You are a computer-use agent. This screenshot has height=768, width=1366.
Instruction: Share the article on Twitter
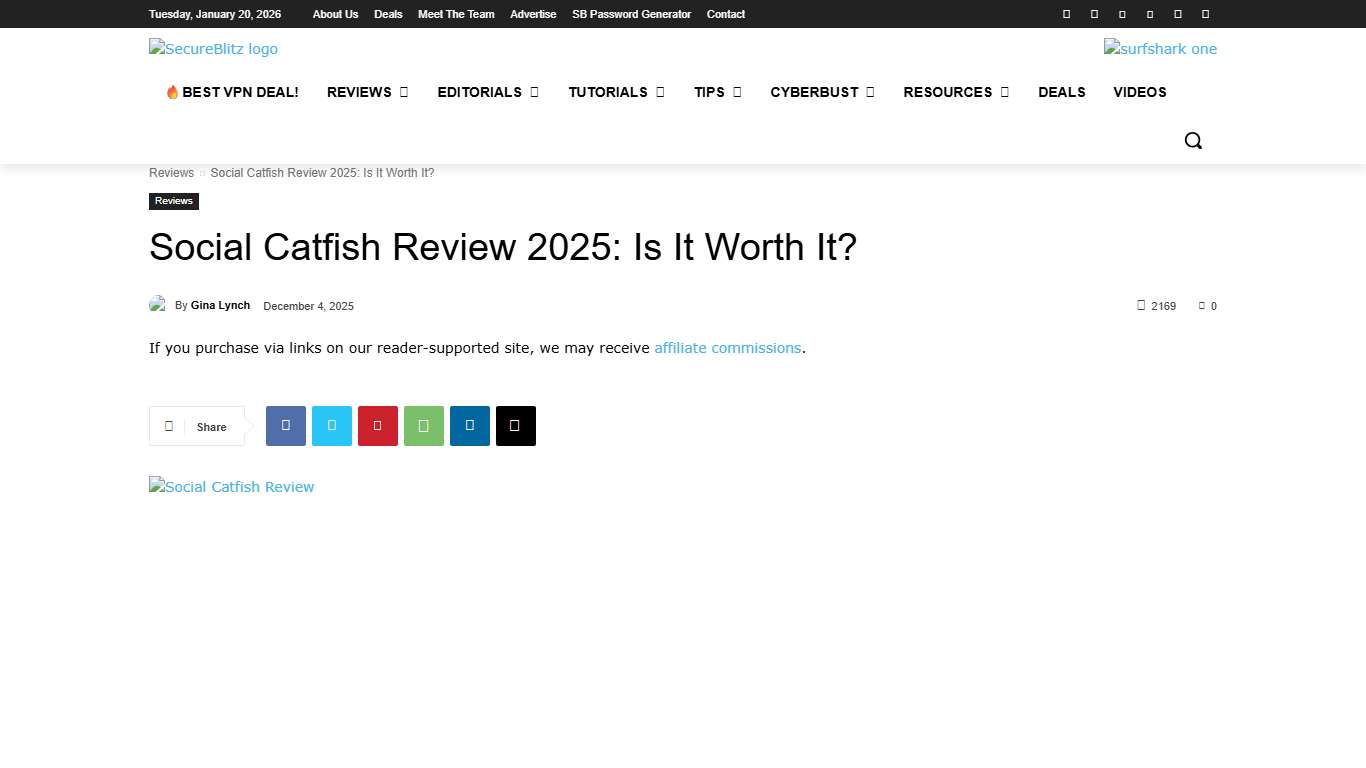pos(331,426)
